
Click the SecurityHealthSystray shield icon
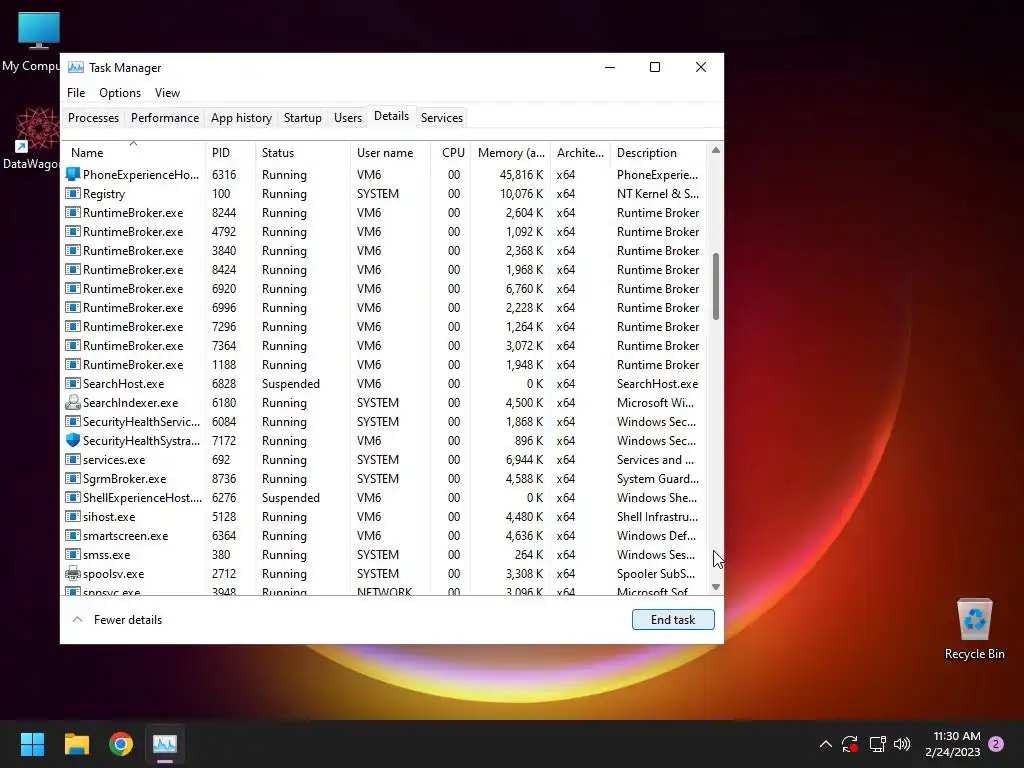tap(72, 440)
